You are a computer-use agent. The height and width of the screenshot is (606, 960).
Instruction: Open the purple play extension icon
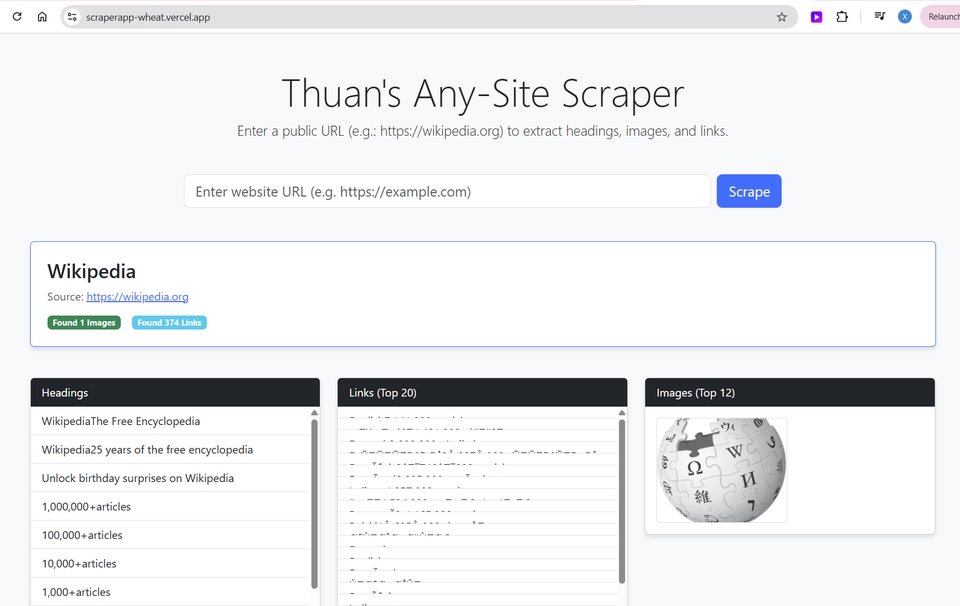coord(816,17)
